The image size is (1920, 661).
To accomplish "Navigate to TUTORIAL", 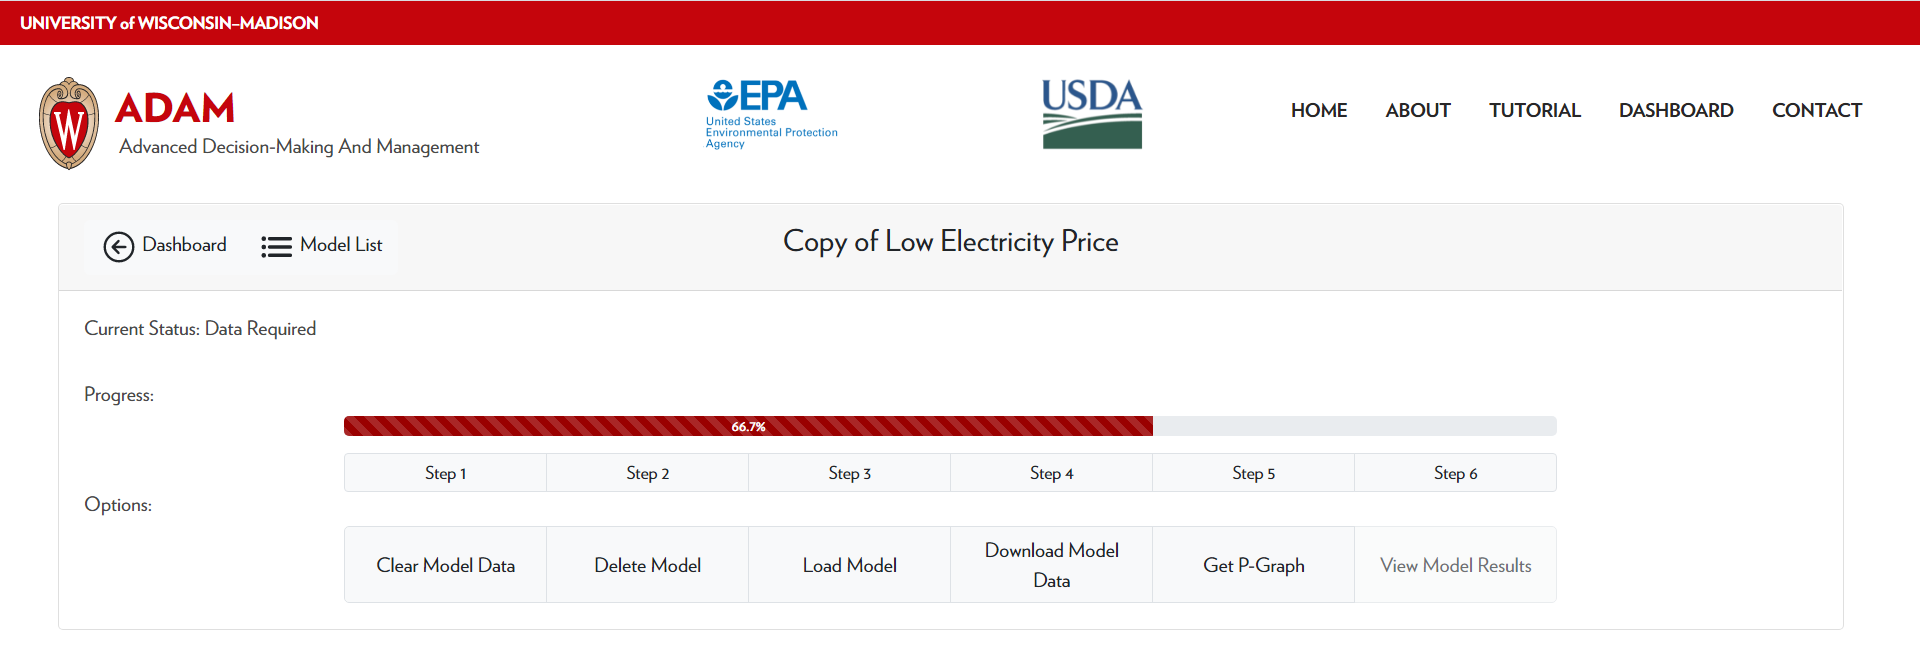I will coord(1534,110).
